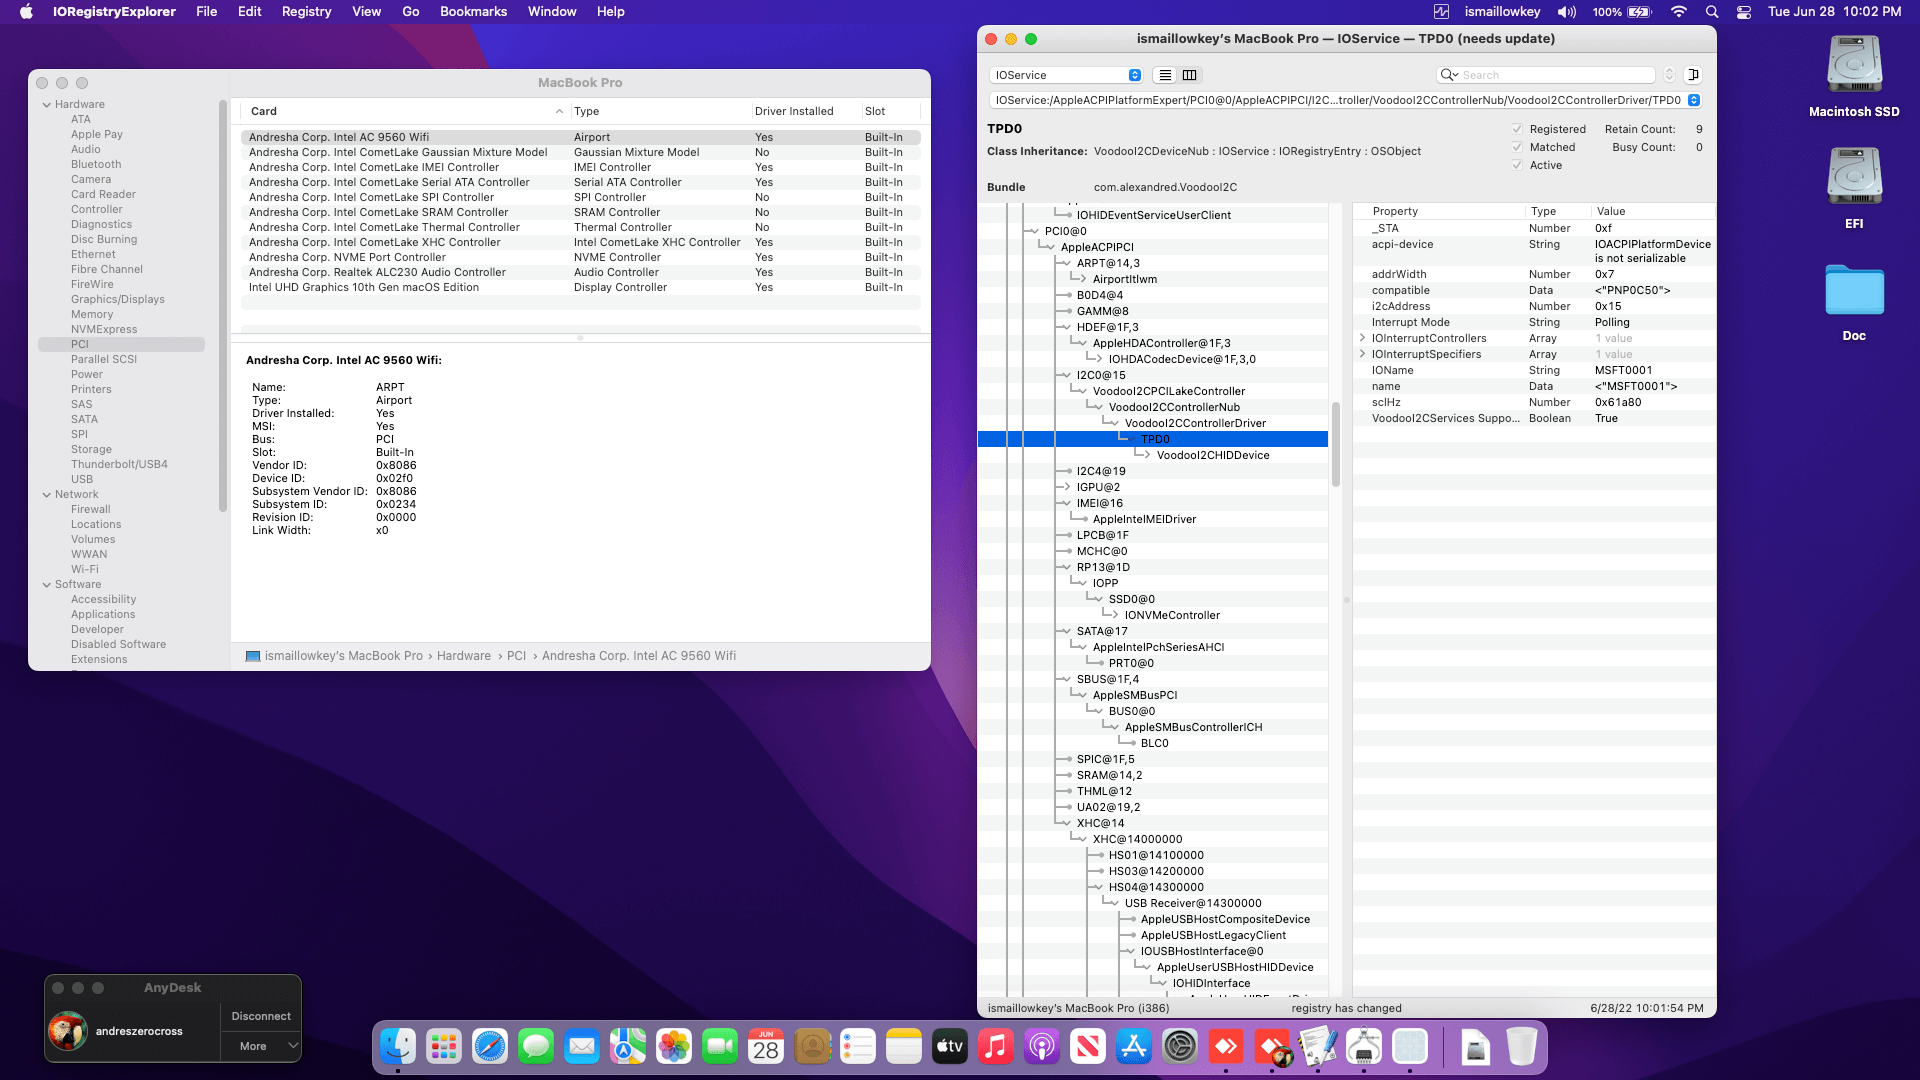Disconnect the AnyDesk session

pyautogui.click(x=261, y=1016)
